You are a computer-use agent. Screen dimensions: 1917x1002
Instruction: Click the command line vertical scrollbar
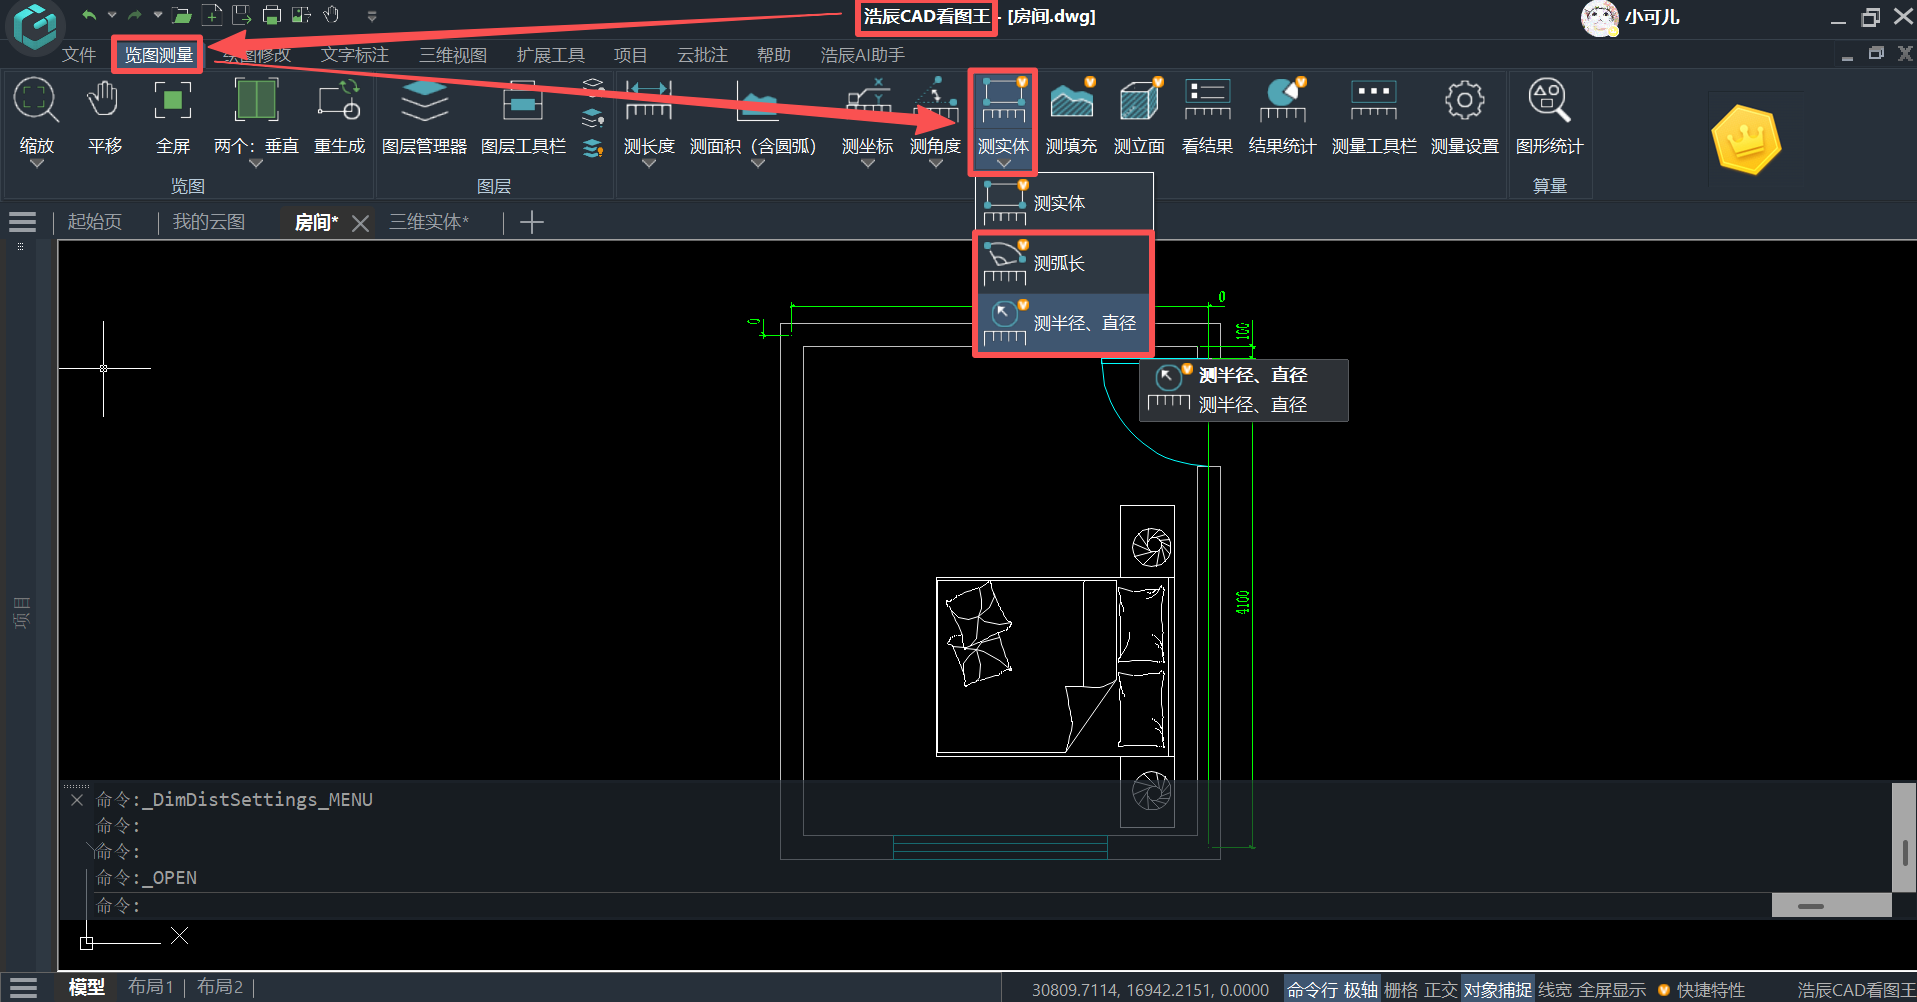(x=1903, y=837)
